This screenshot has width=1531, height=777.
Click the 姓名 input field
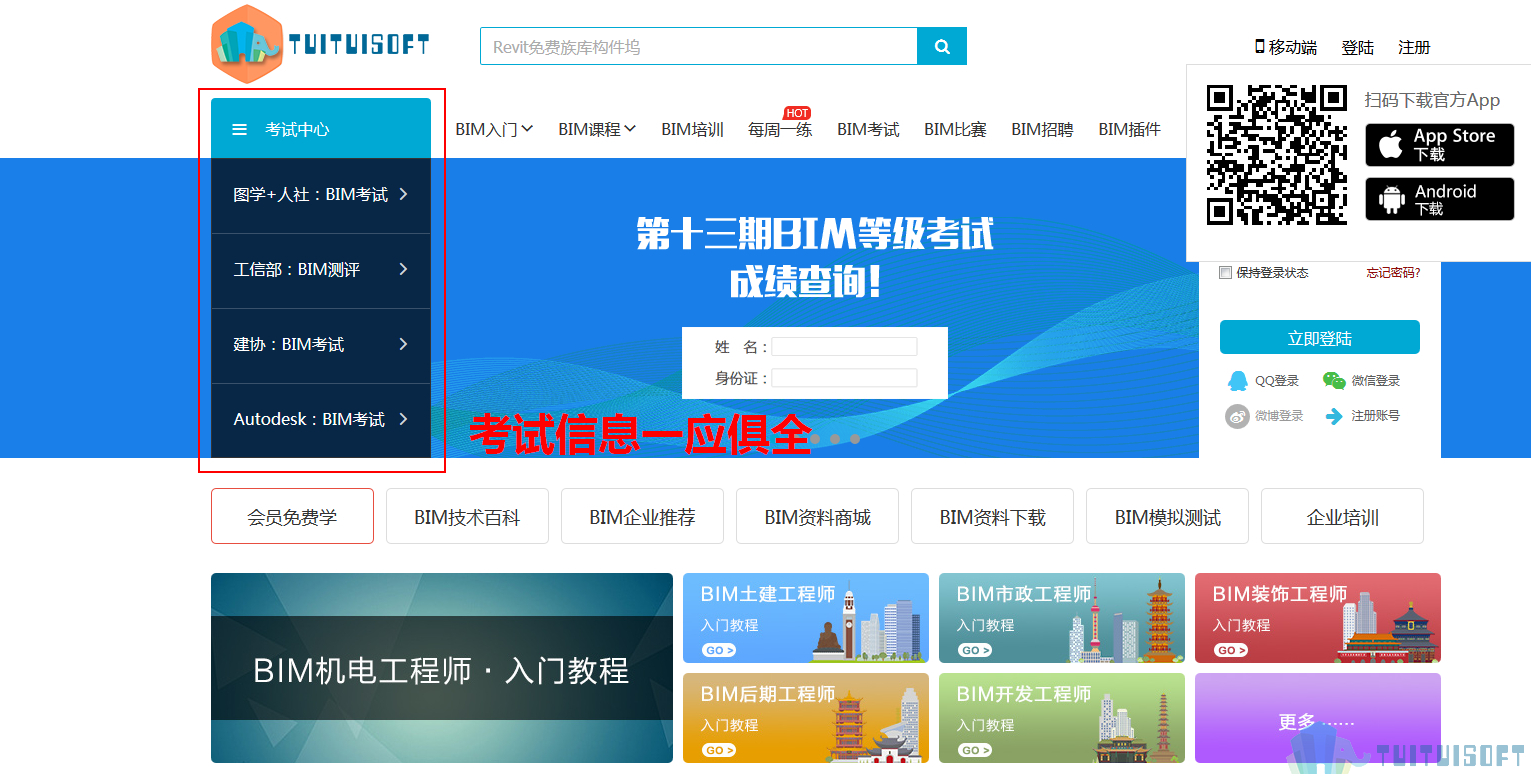coord(844,347)
